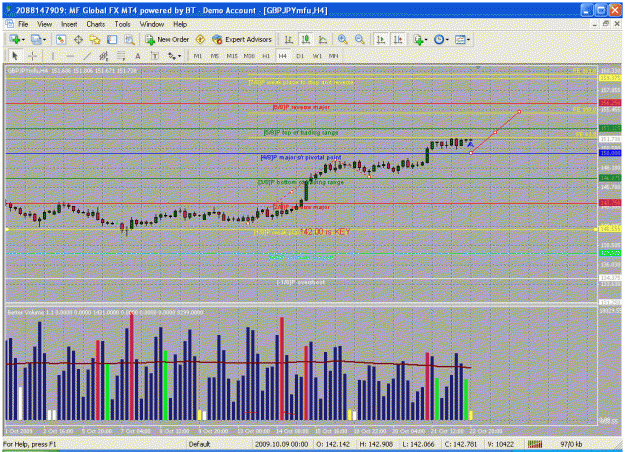Click the New Order button

pos(167,39)
